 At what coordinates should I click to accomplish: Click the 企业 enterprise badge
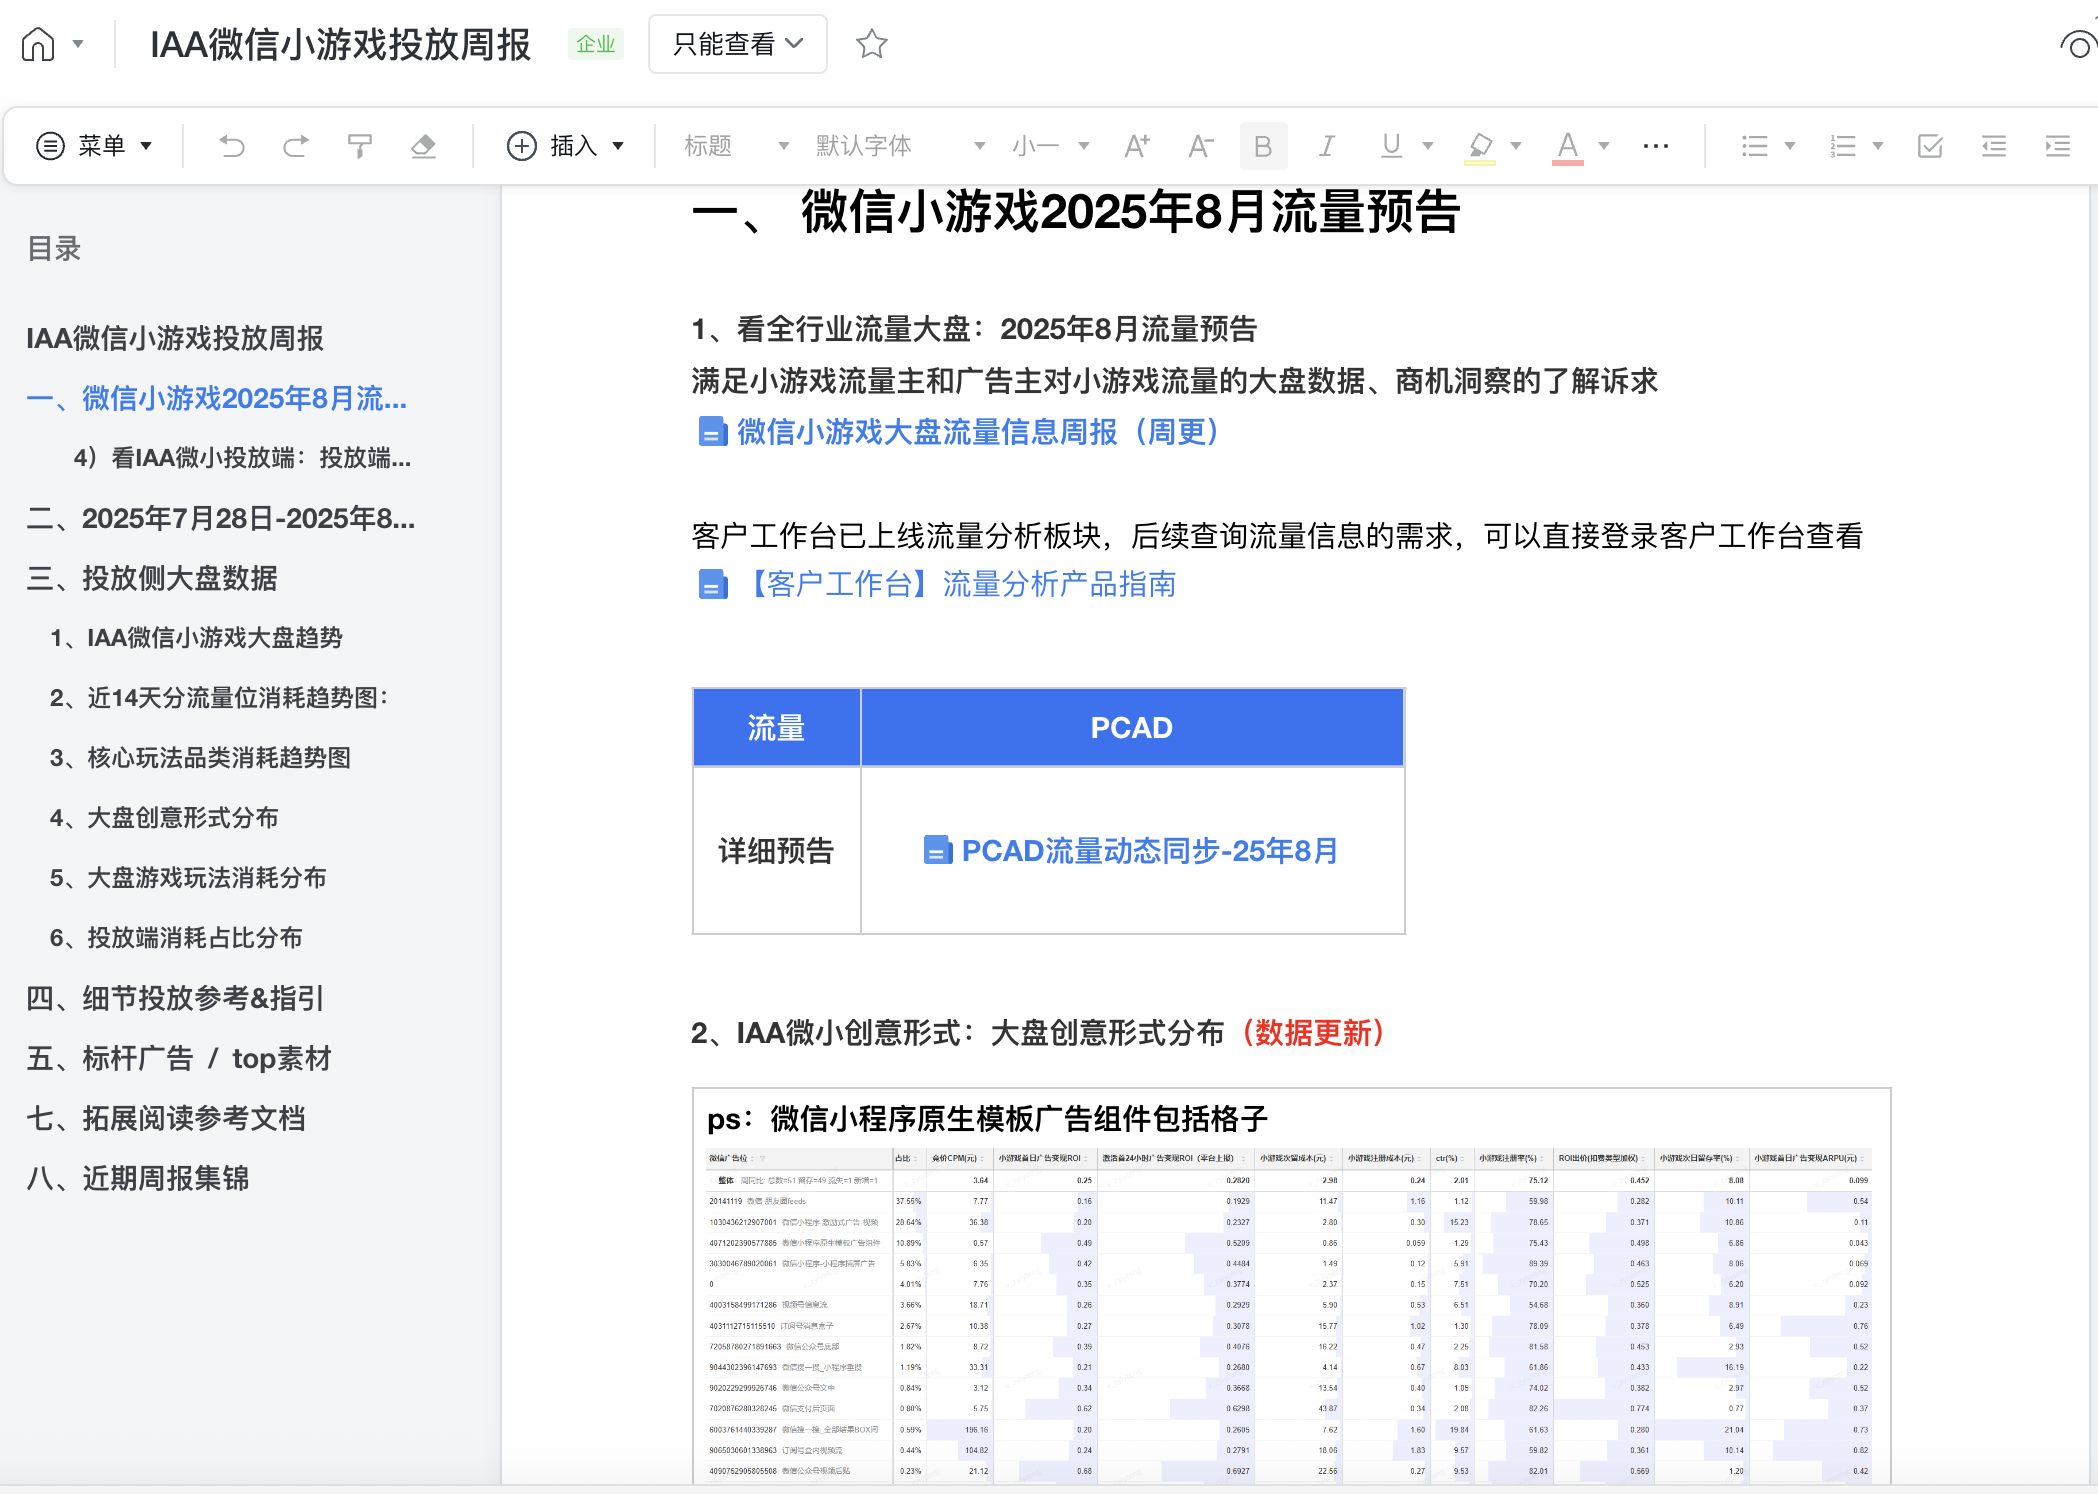point(596,44)
